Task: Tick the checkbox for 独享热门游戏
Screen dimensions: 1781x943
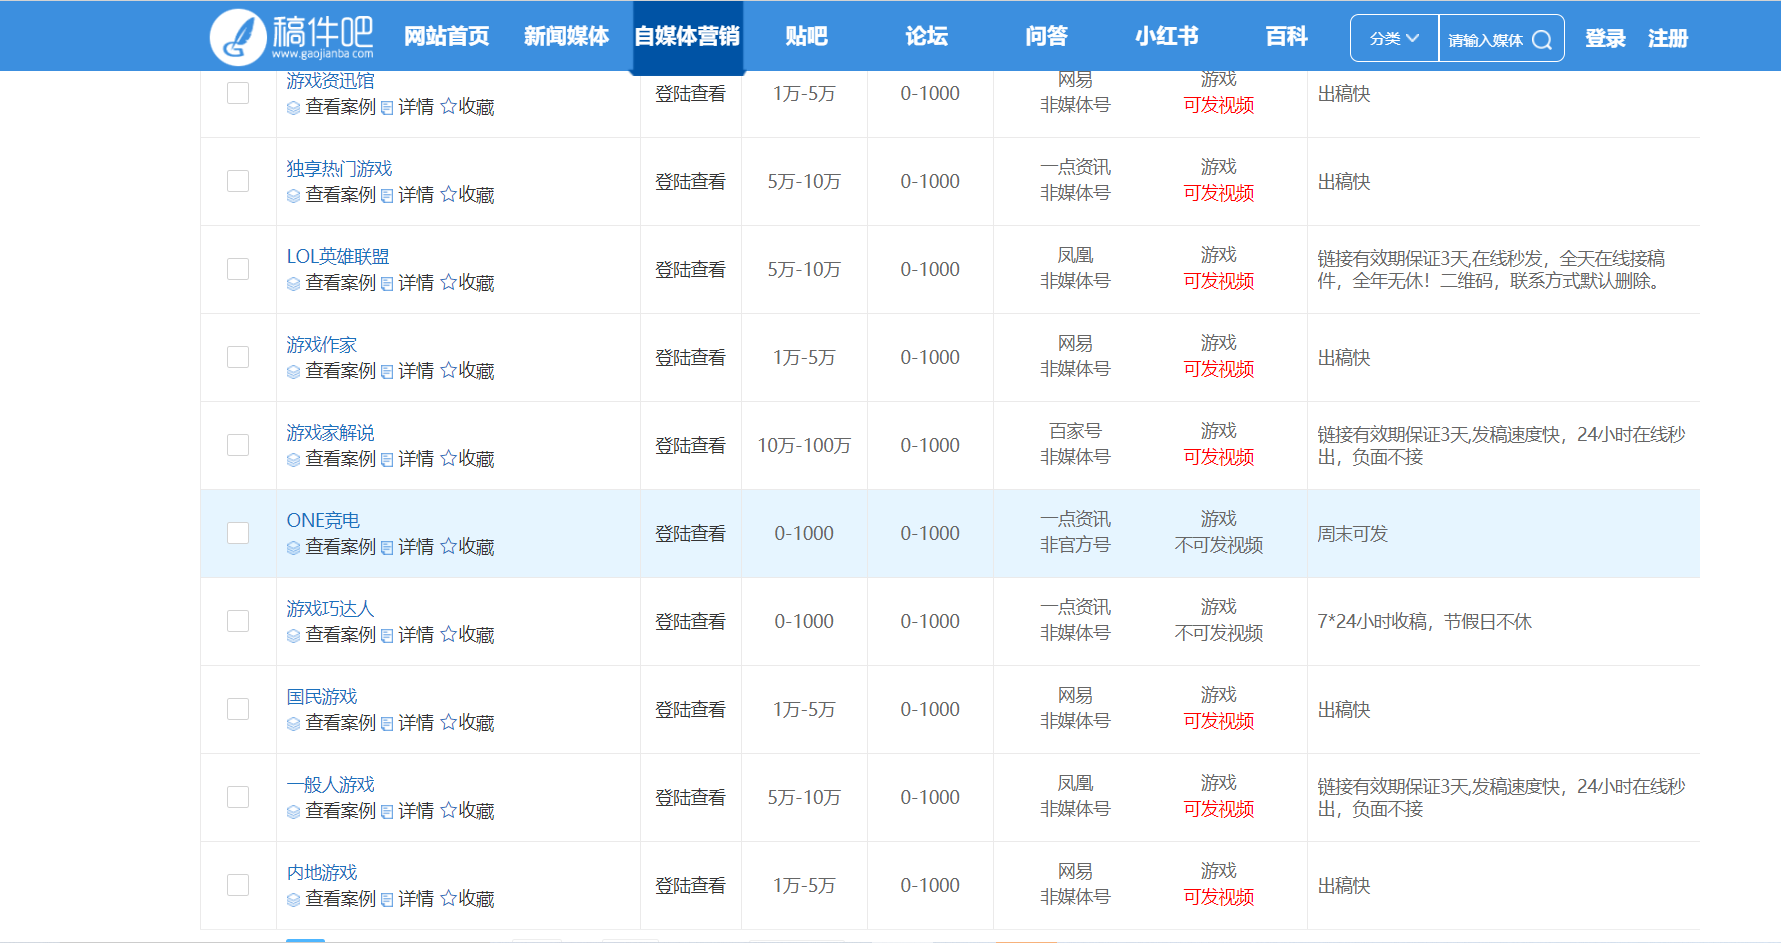Action: [x=238, y=181]
